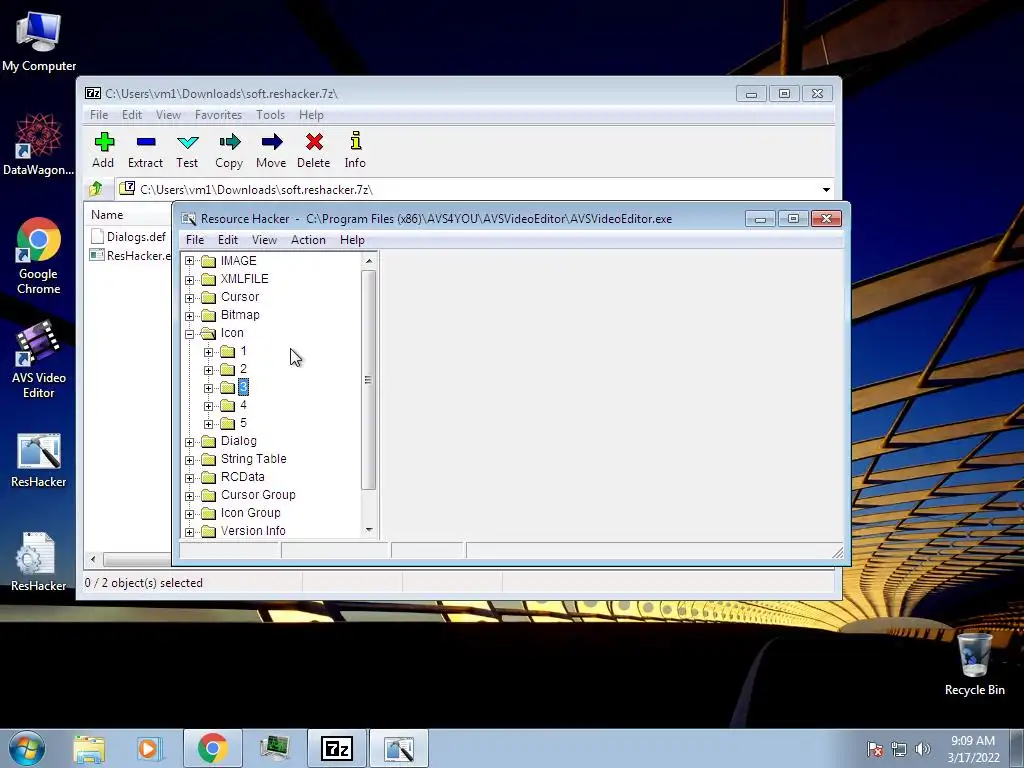Image resolution: width=1024 pixels, height=768 pixels.
Task: Select Icon subfolder 4 in tree
Action: pos(244,405)
